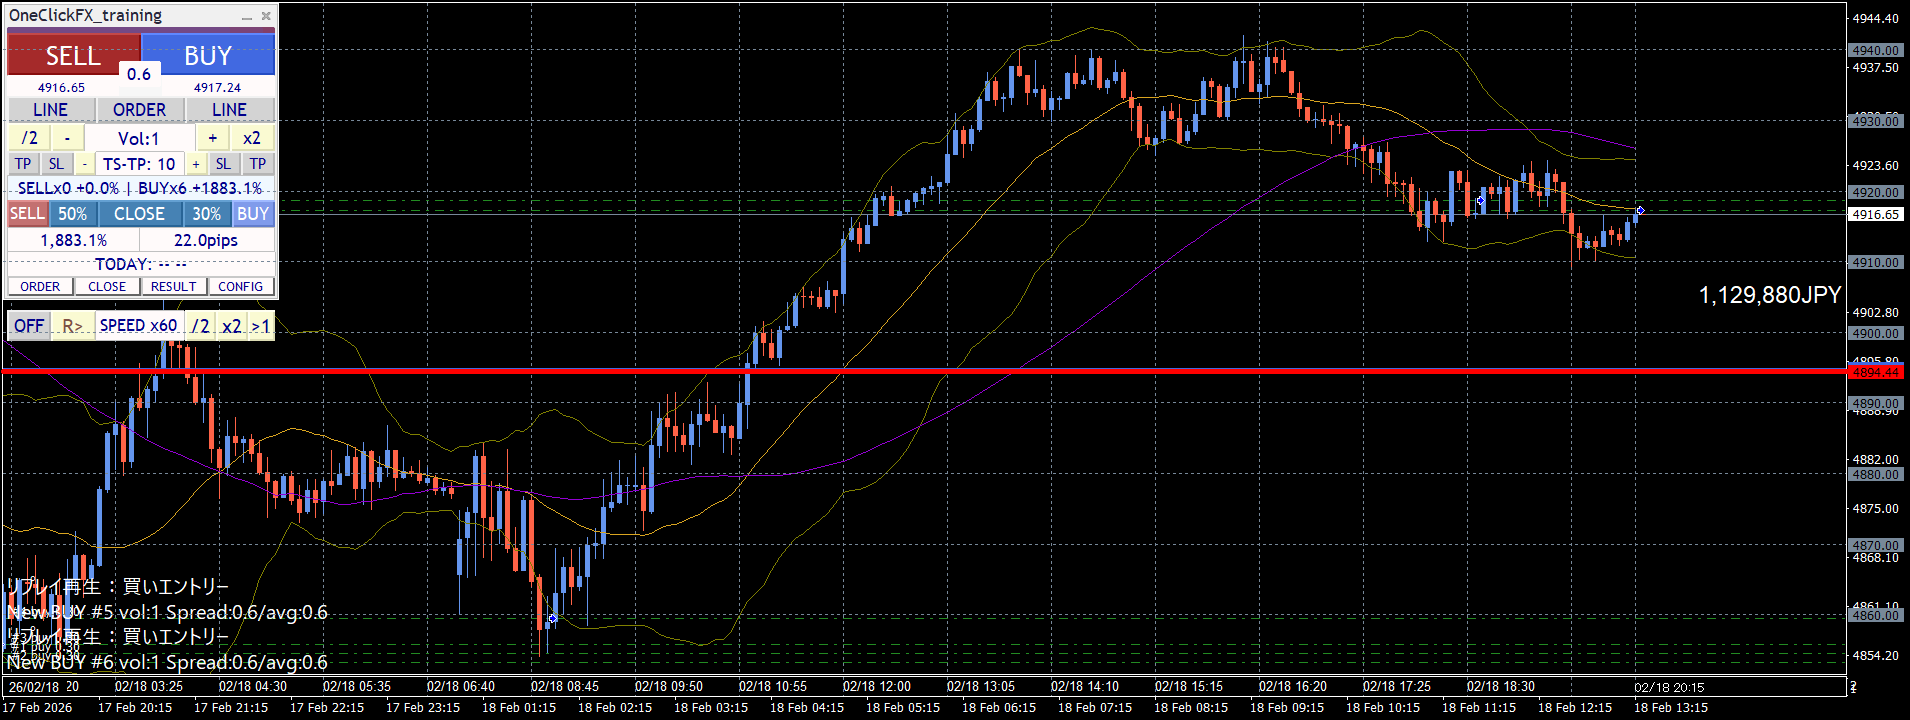1910x720 pixels.
Task: Open the CONFIG tab
Action: [241, 286]
